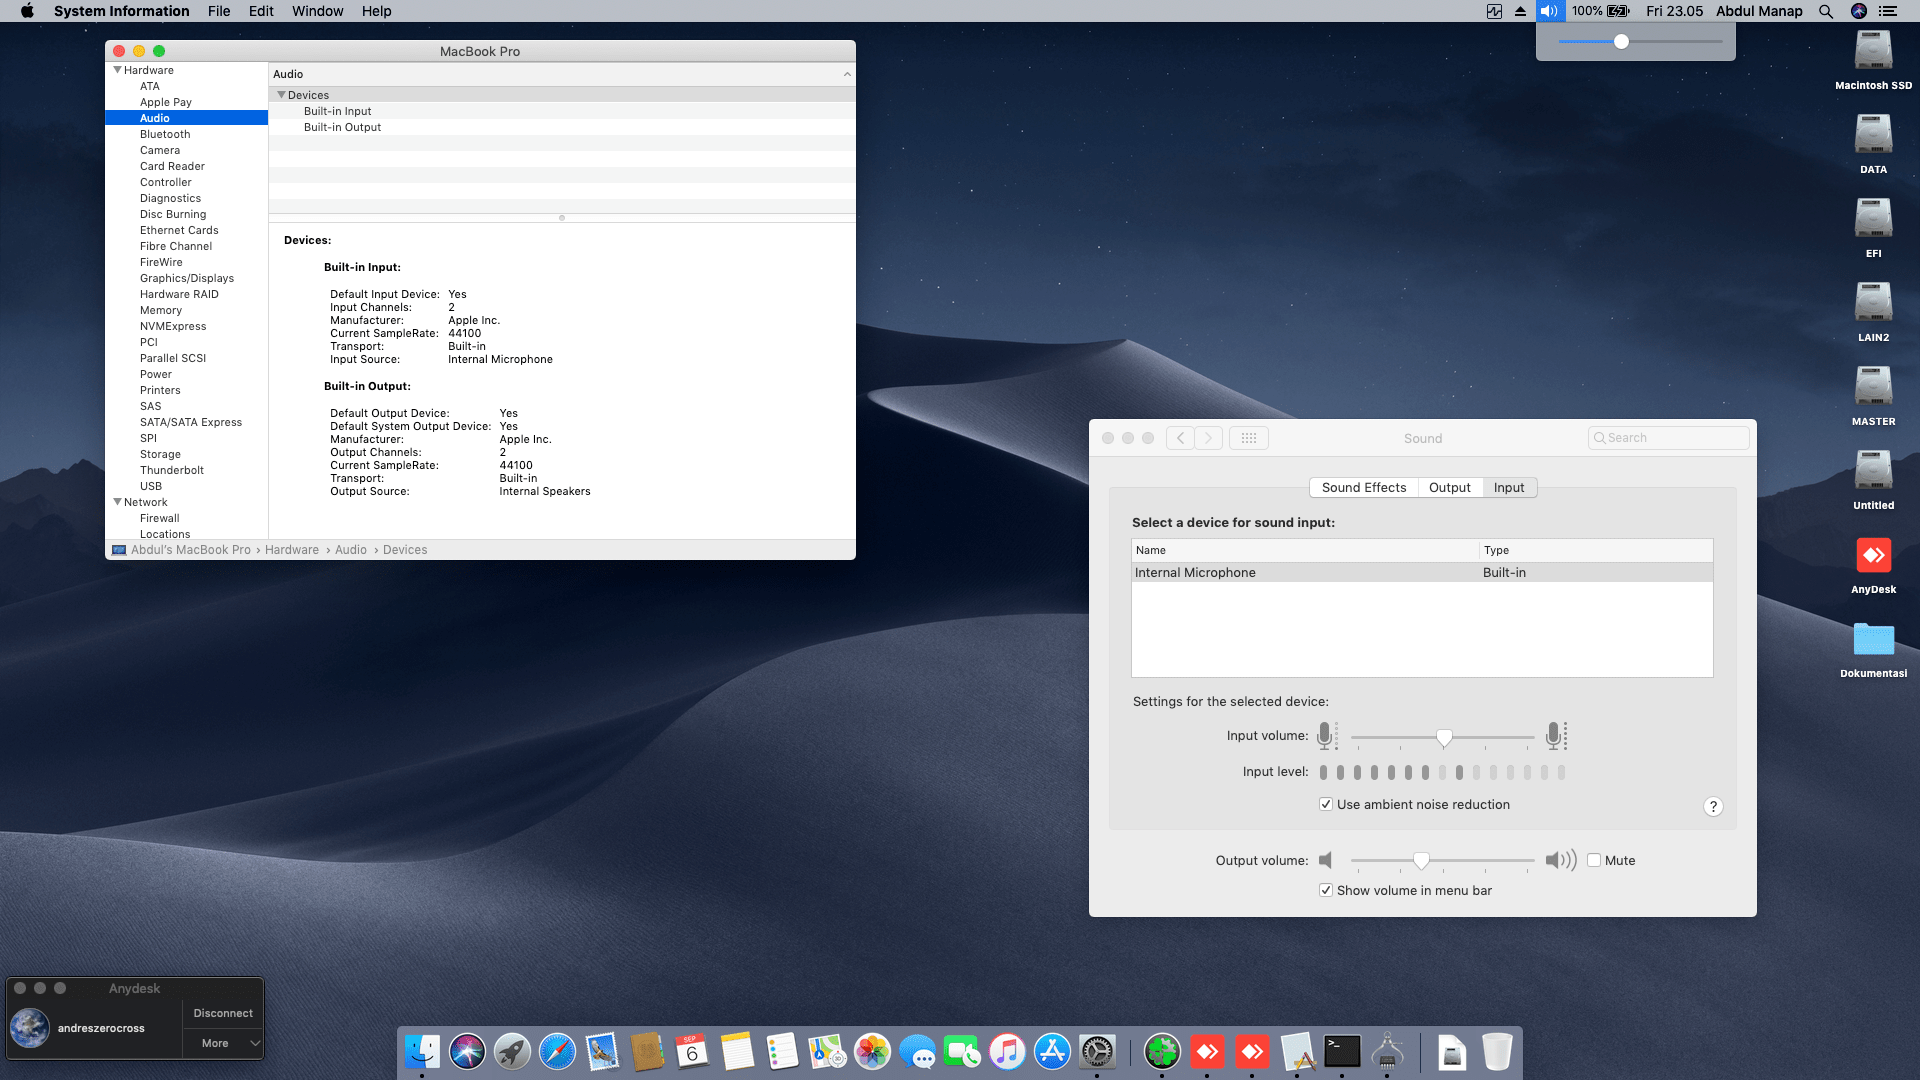Show all preferences grid button
Image resolution: width=1920 pixels, height=1080 pixels.
(1249, 438)
